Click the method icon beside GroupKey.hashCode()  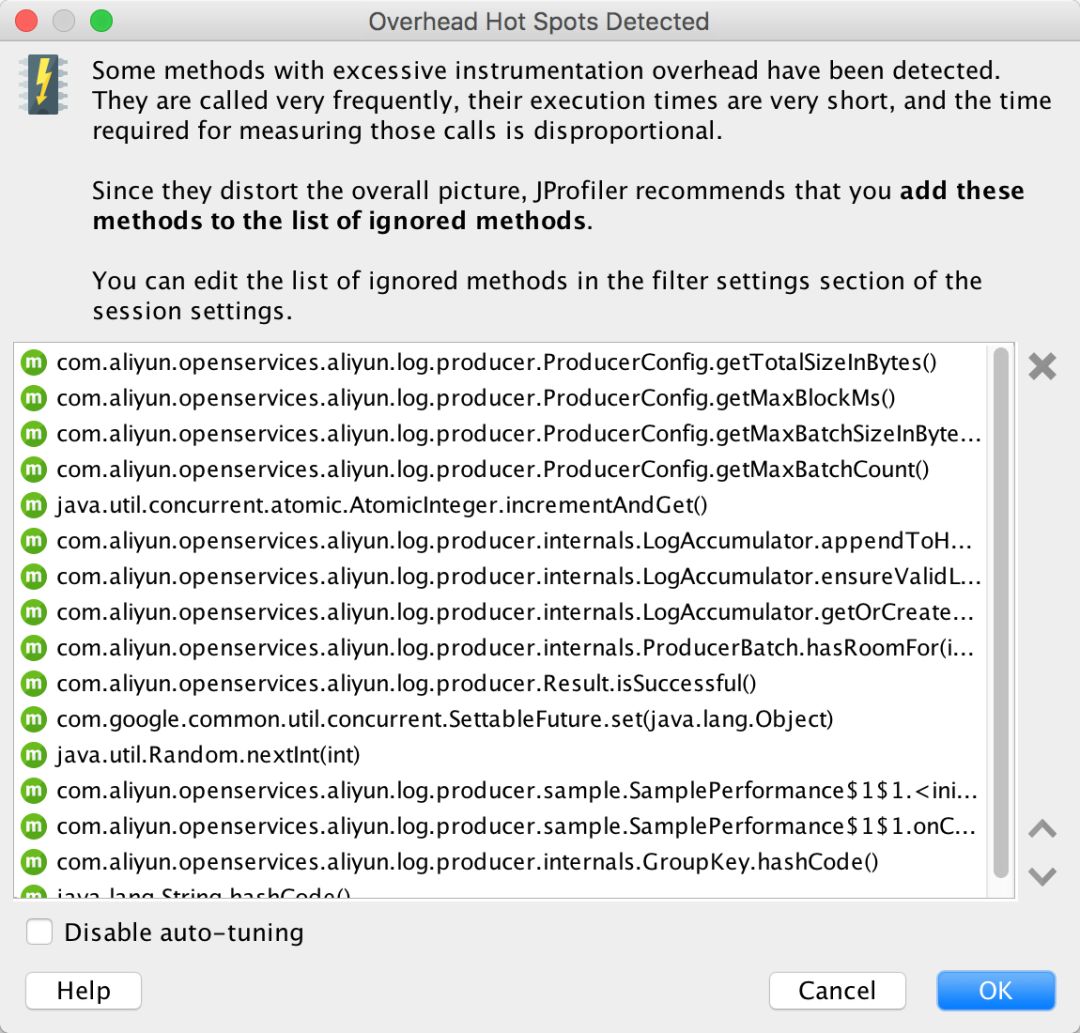point(35,861)
